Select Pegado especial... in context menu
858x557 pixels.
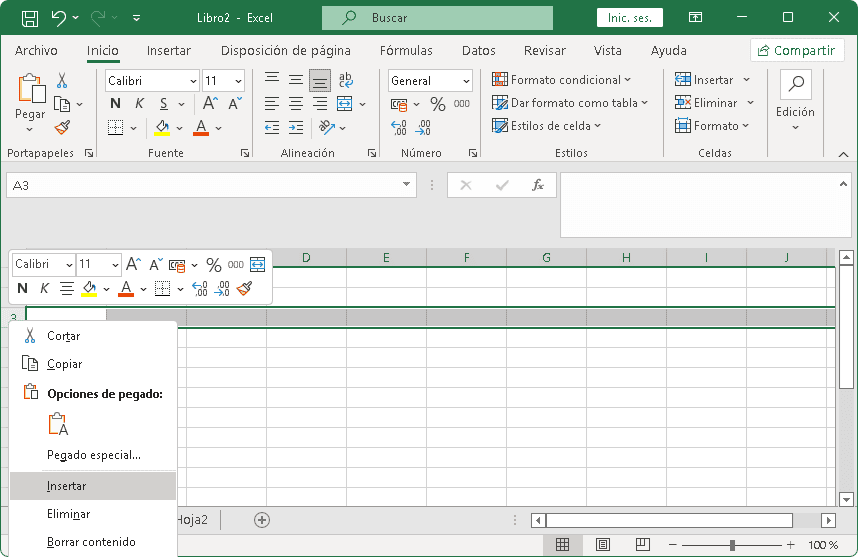tap(93, 455)
